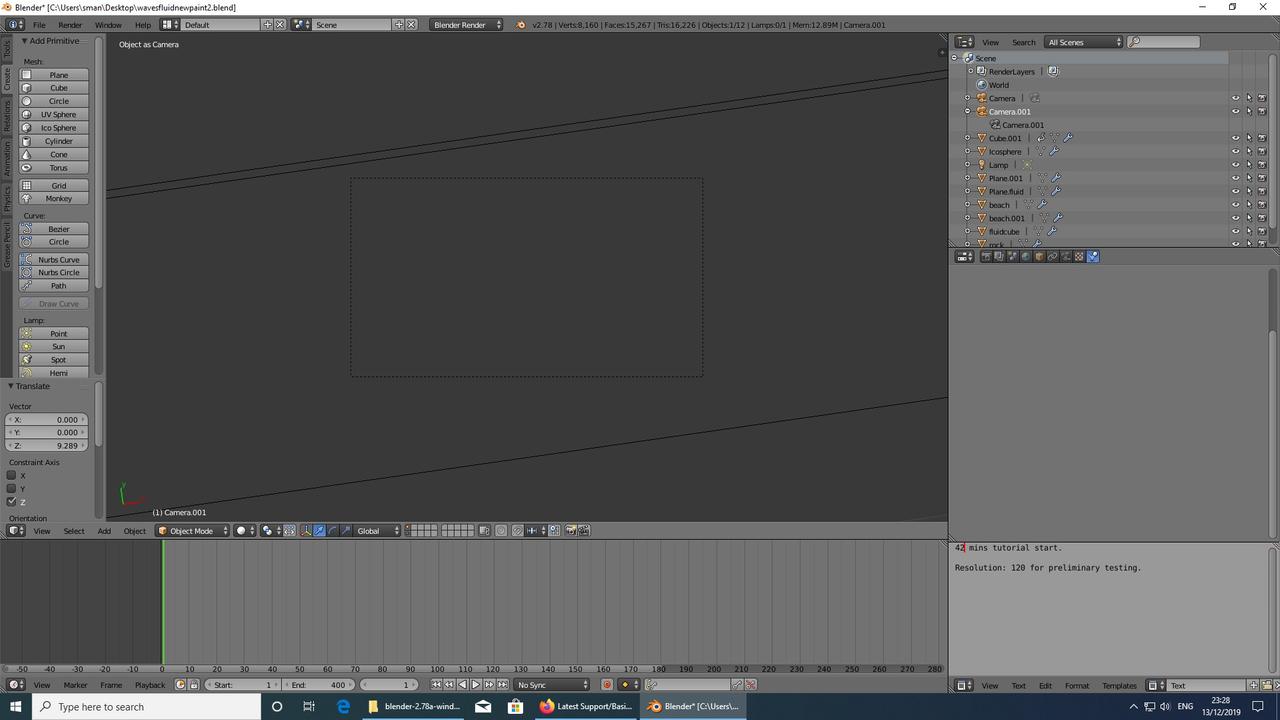Open the Constraints properties tab icon

point(1052,257)
